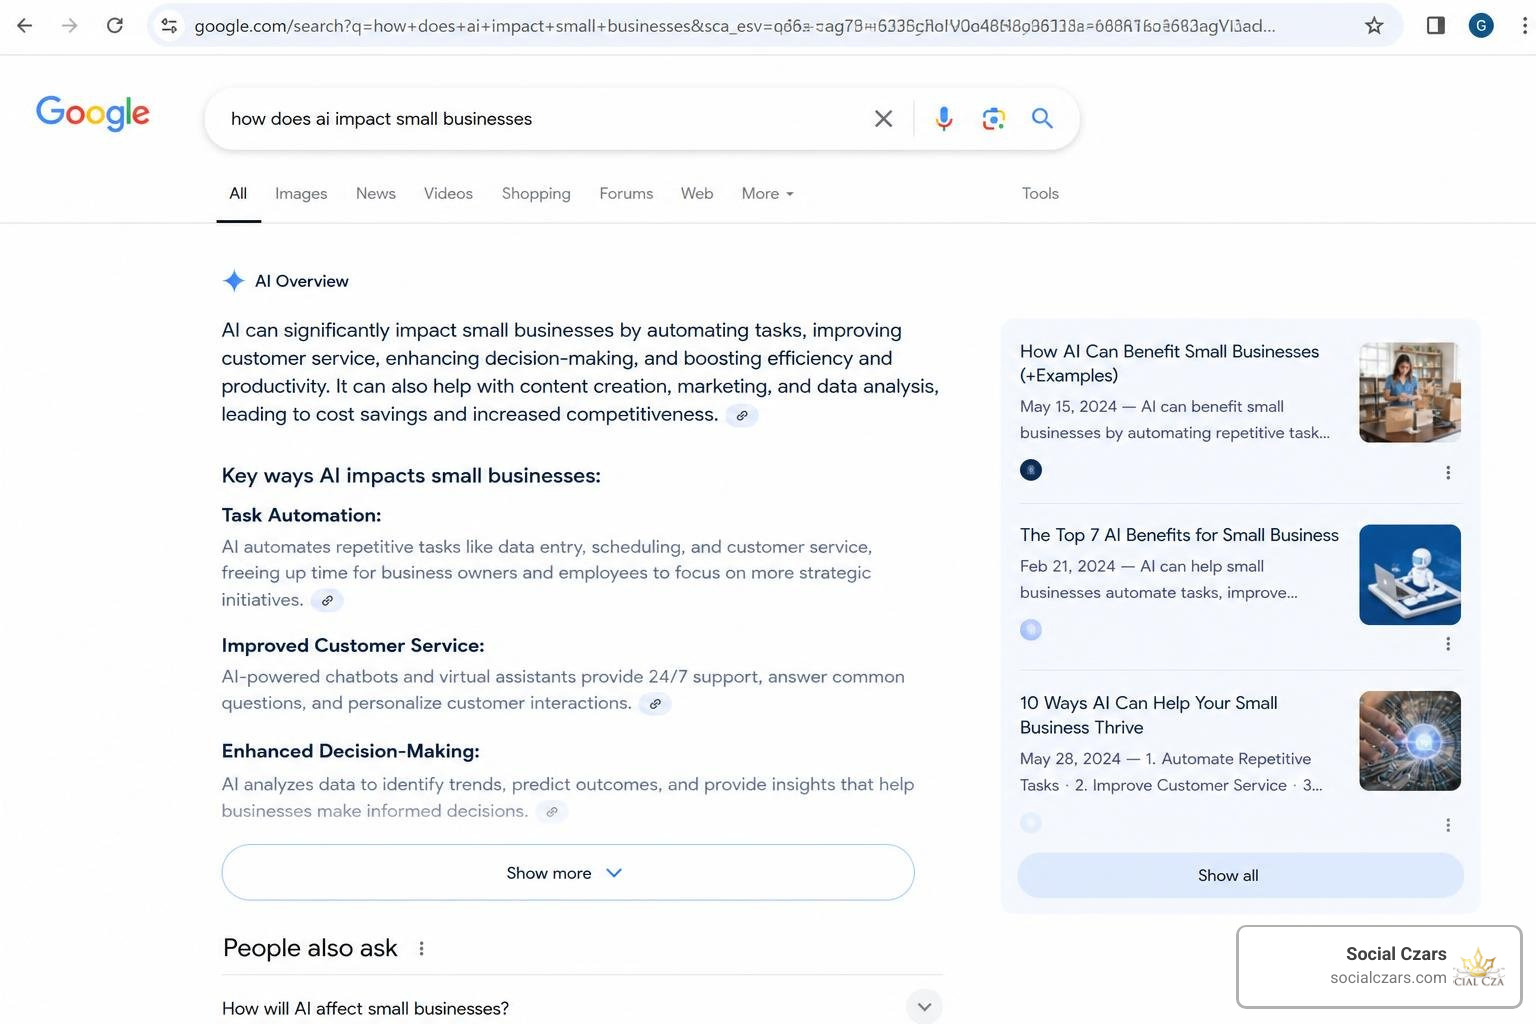Open options for '10 Ways AI' card
Screen dimensions: 1536x1024
[1447, 825]
